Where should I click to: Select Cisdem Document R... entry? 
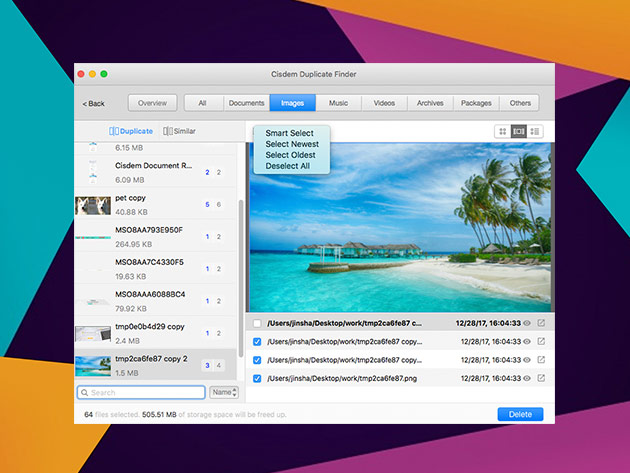pyautogui.click(x=155, y=172)
